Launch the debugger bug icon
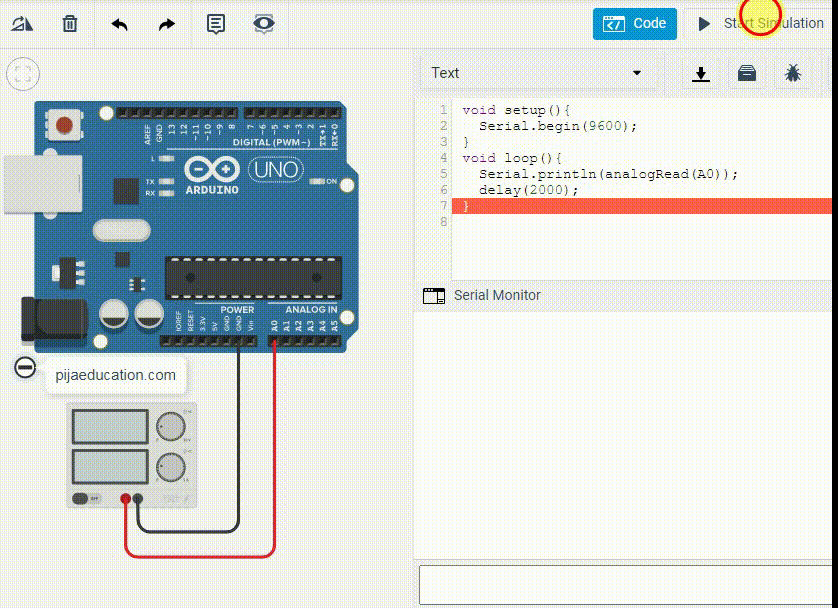The image size is (838, 608). [795, 73]
